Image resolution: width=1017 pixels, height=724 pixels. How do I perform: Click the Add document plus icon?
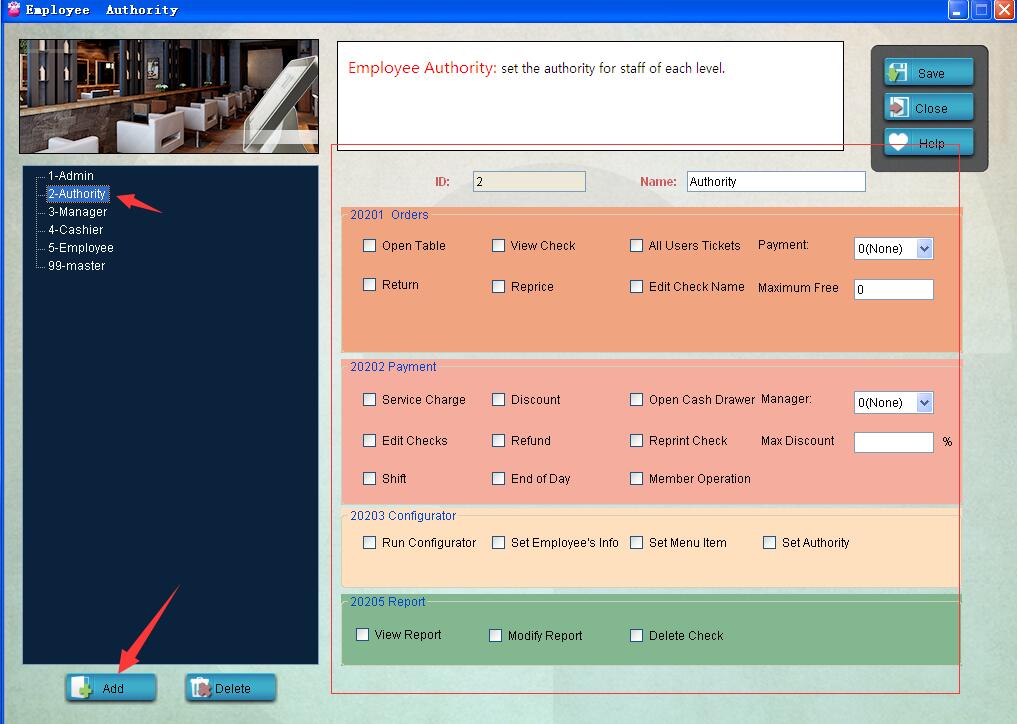[82, 688]
